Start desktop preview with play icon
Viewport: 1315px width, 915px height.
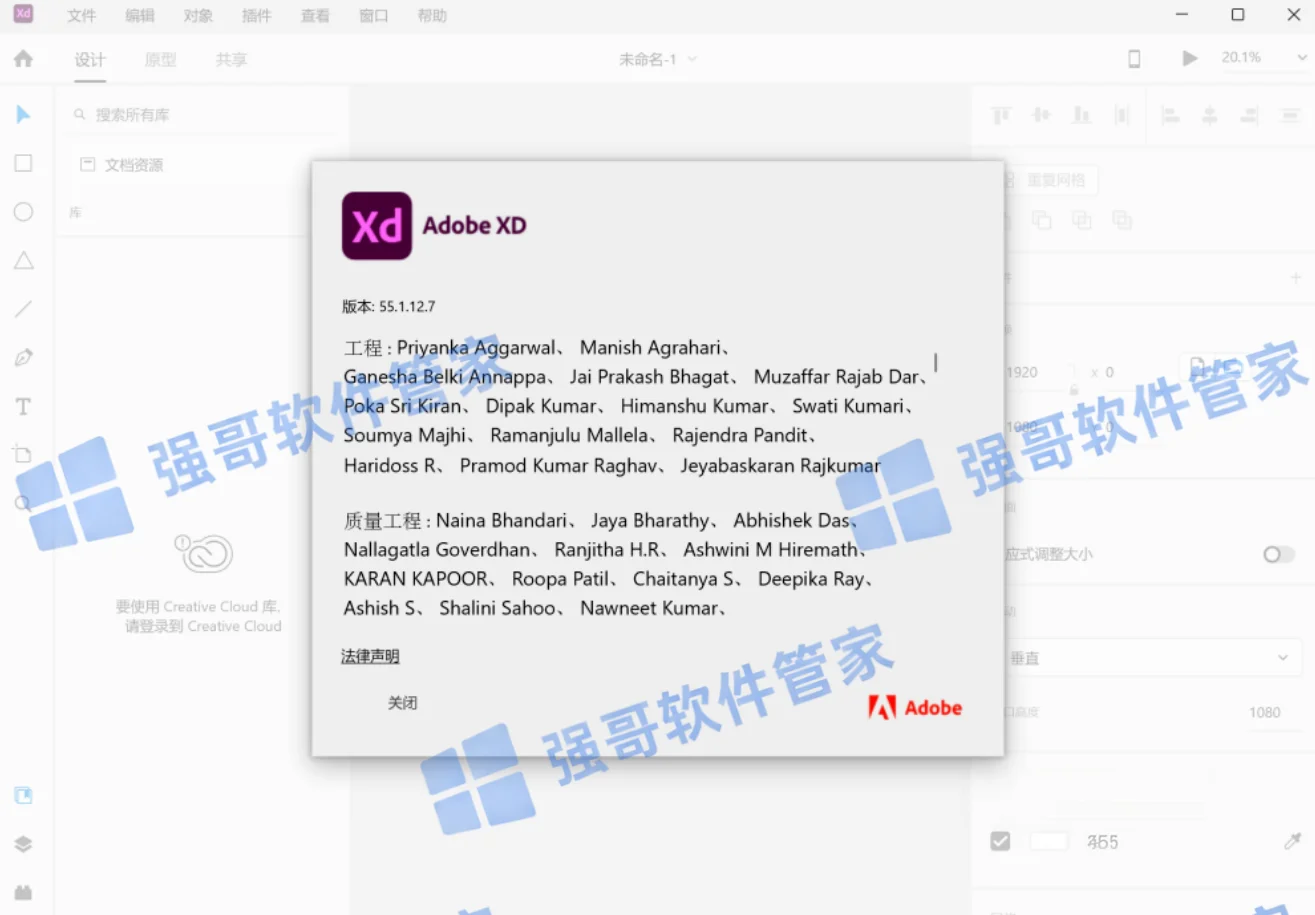point(1189,59)
